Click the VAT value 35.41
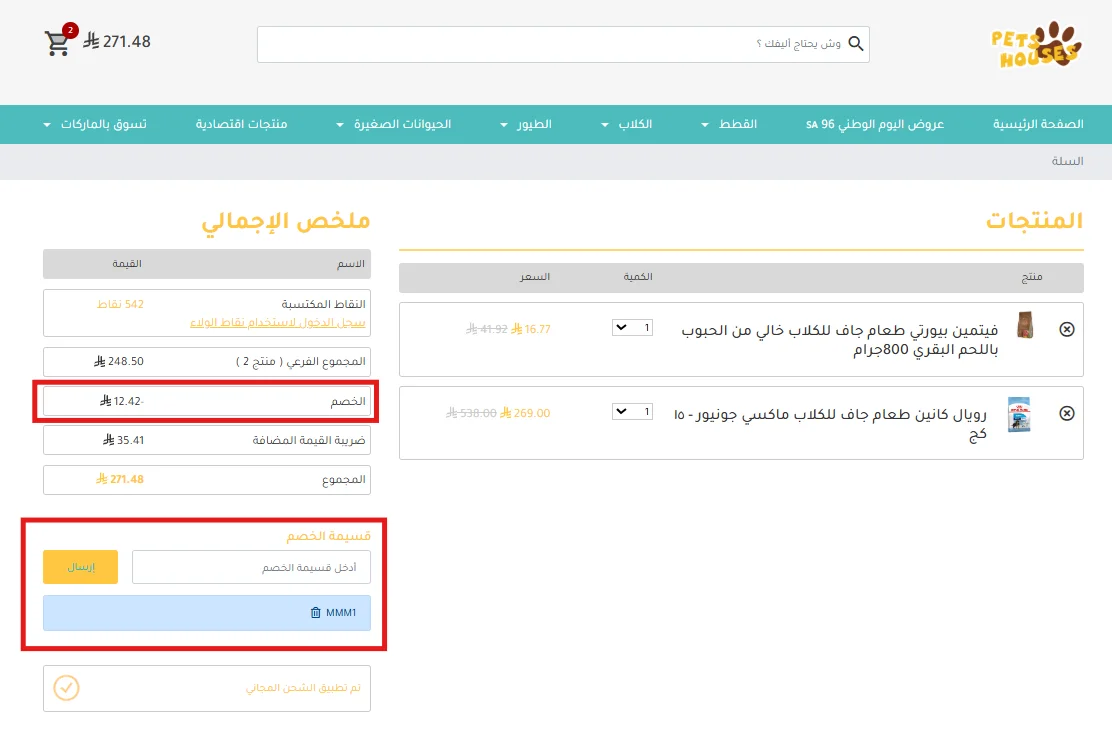Screen dimensions: 1112x732 pyautogui.click(x=123, y=440)
